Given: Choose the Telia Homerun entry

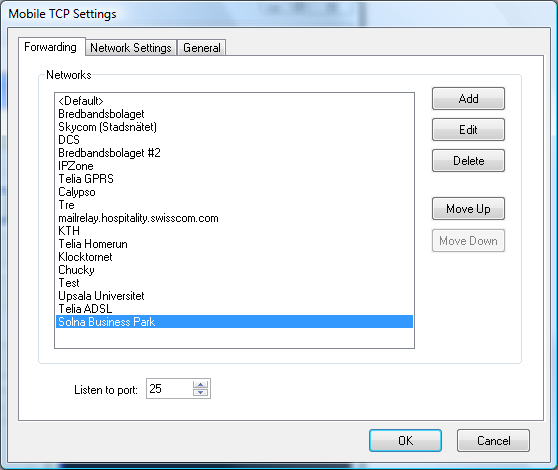Looking at the screenshot, I should [x=234, y=244].
